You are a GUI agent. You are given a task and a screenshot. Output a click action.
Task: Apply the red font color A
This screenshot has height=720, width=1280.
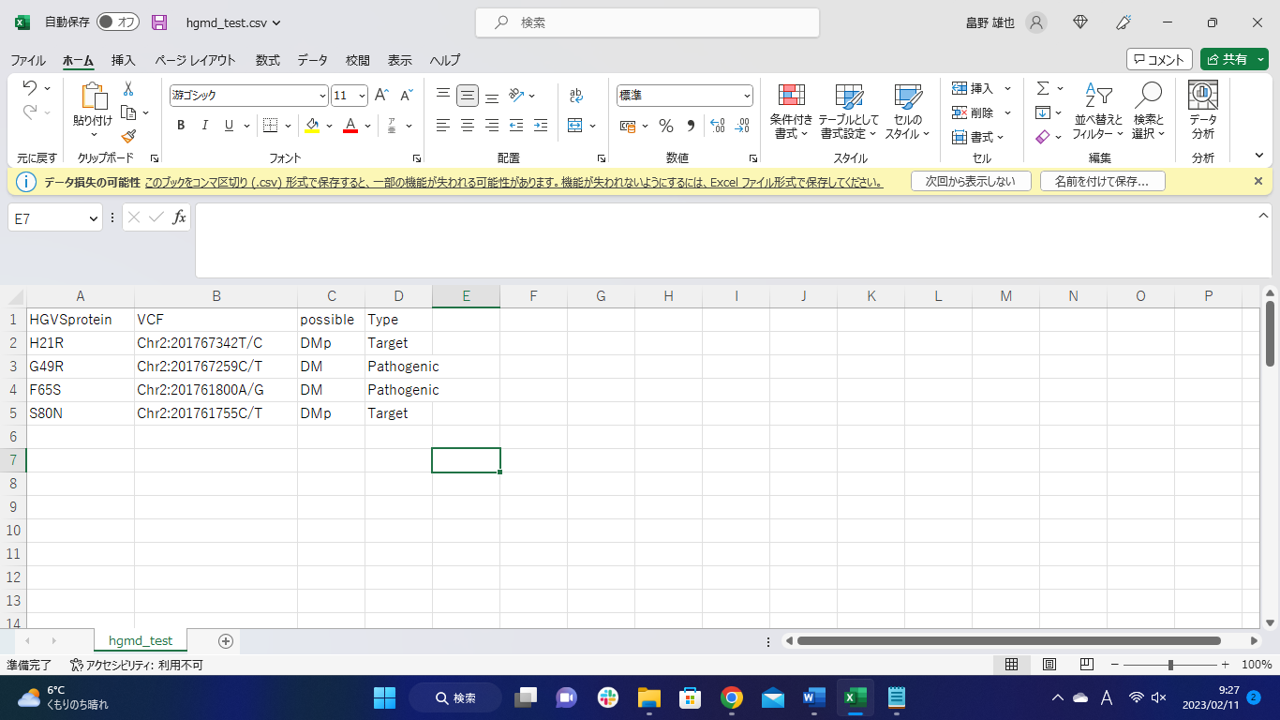click(x=350, y=126)
